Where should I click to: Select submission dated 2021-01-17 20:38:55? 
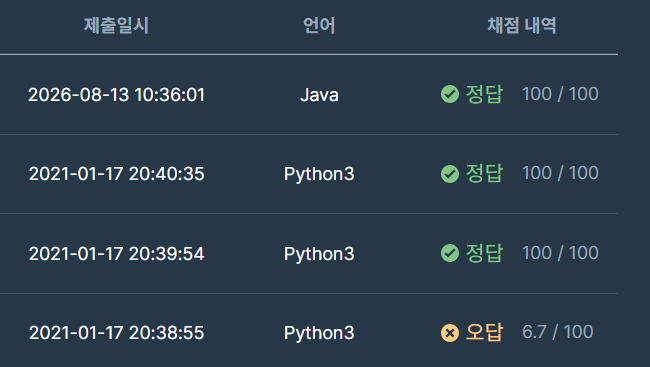pos(116,333)
